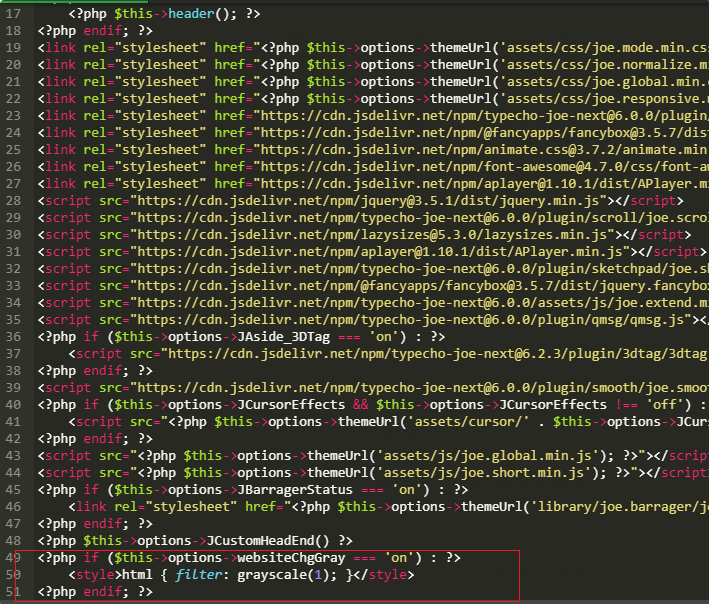
Task: Click line number 18 in the gutter
Action: pyautogui.click(x=13, y=31)
